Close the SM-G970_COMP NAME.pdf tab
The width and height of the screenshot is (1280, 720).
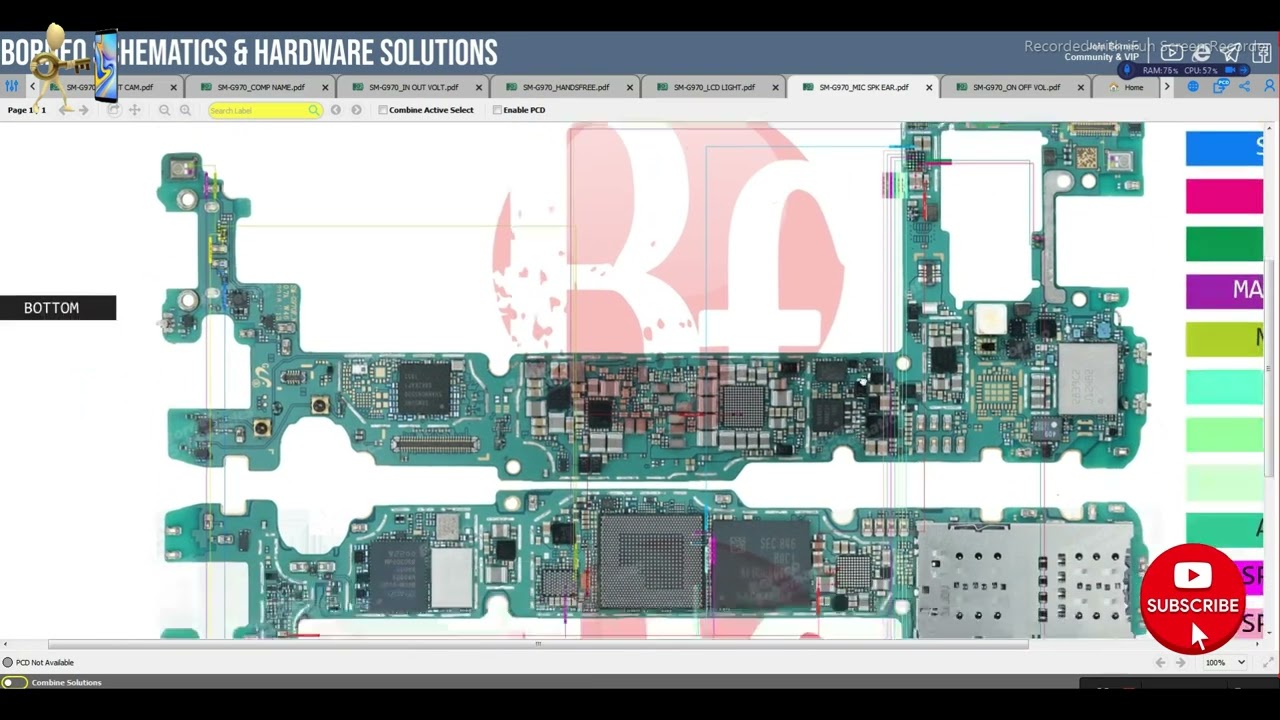325,88
